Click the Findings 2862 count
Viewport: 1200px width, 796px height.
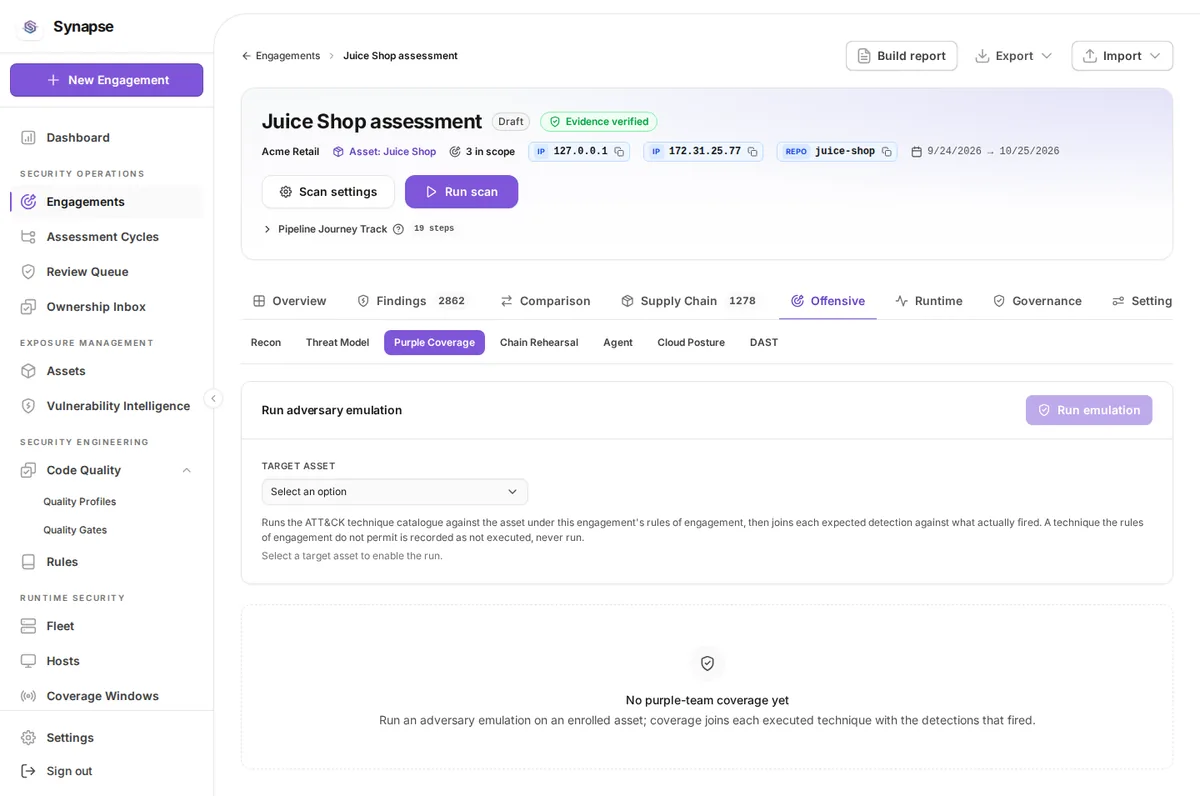[452, 301]
